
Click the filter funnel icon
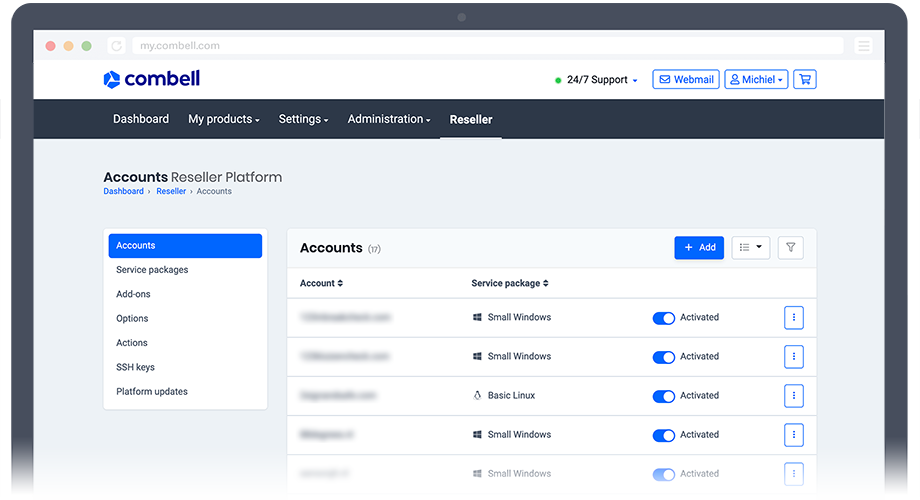click(x=790, y=248)
